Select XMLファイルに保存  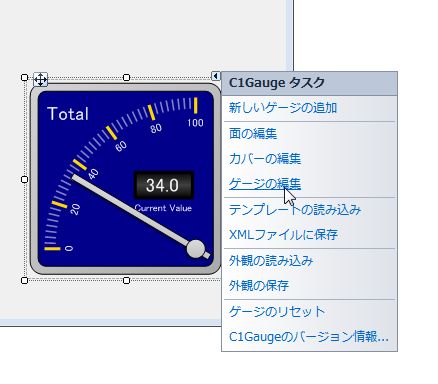[283, 235]
